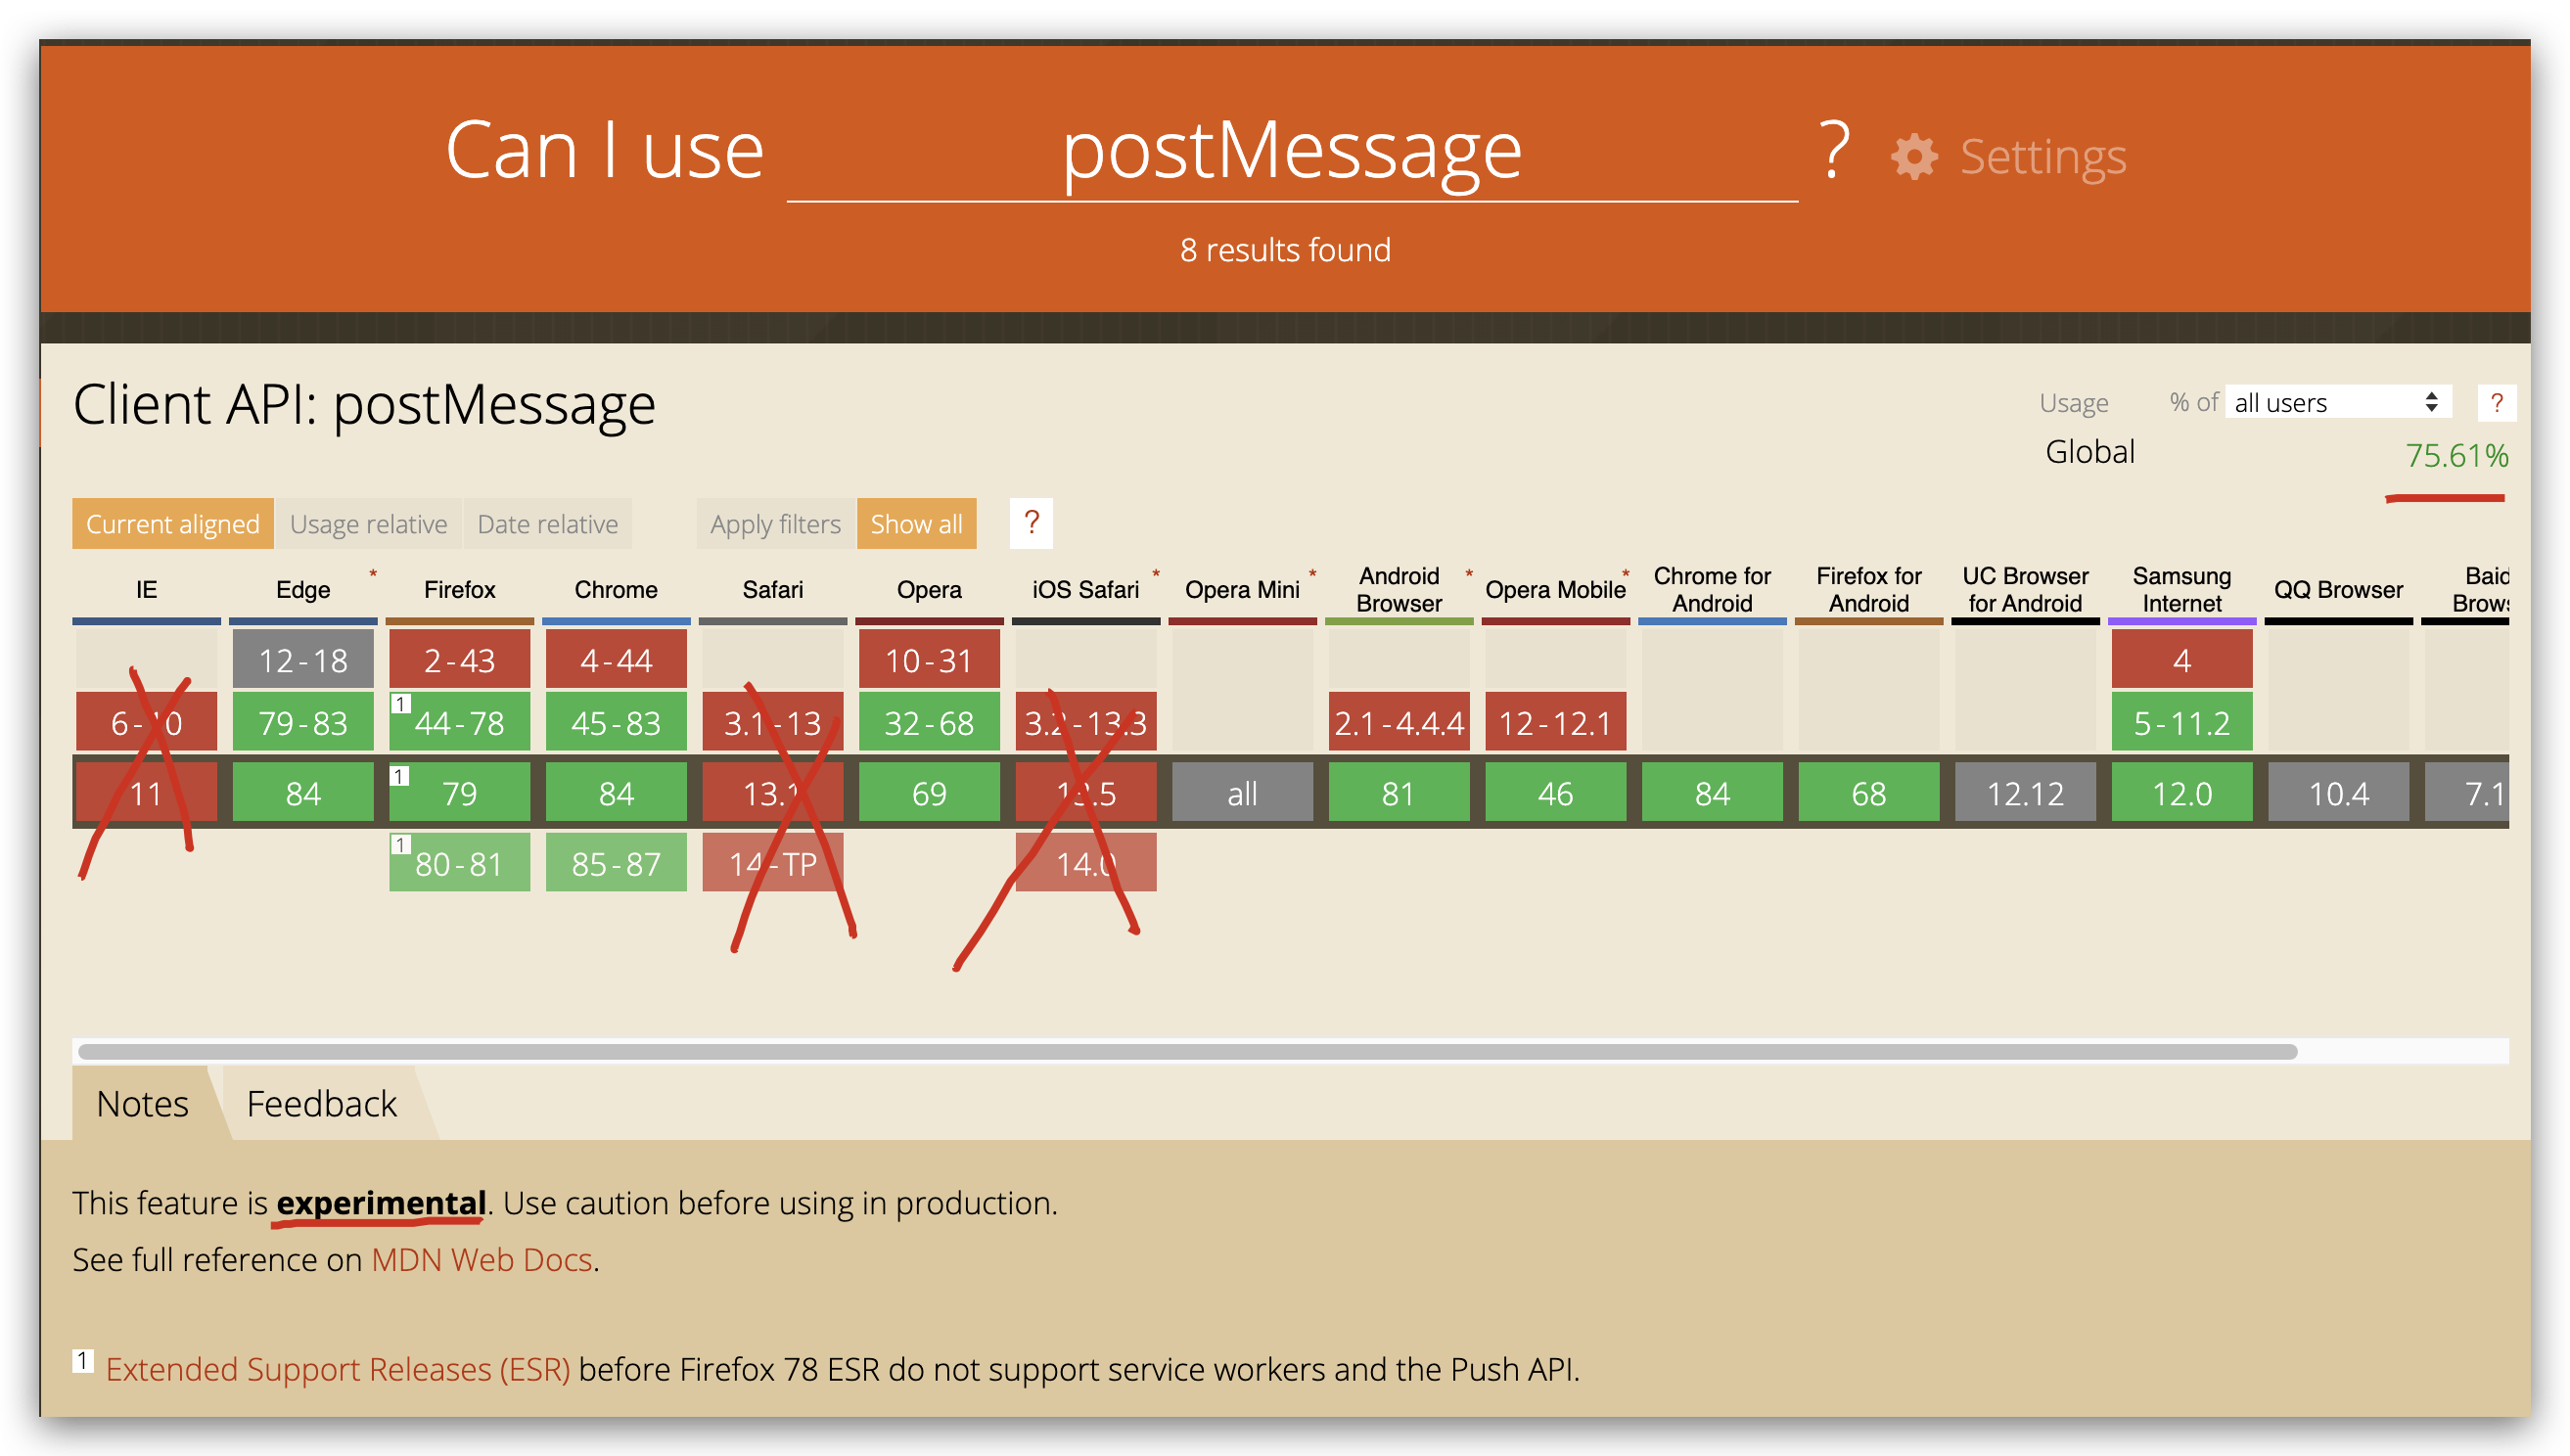Click the iOS Safari column header
This screenshot has width=2570, height=1456.
(1085, 590)
